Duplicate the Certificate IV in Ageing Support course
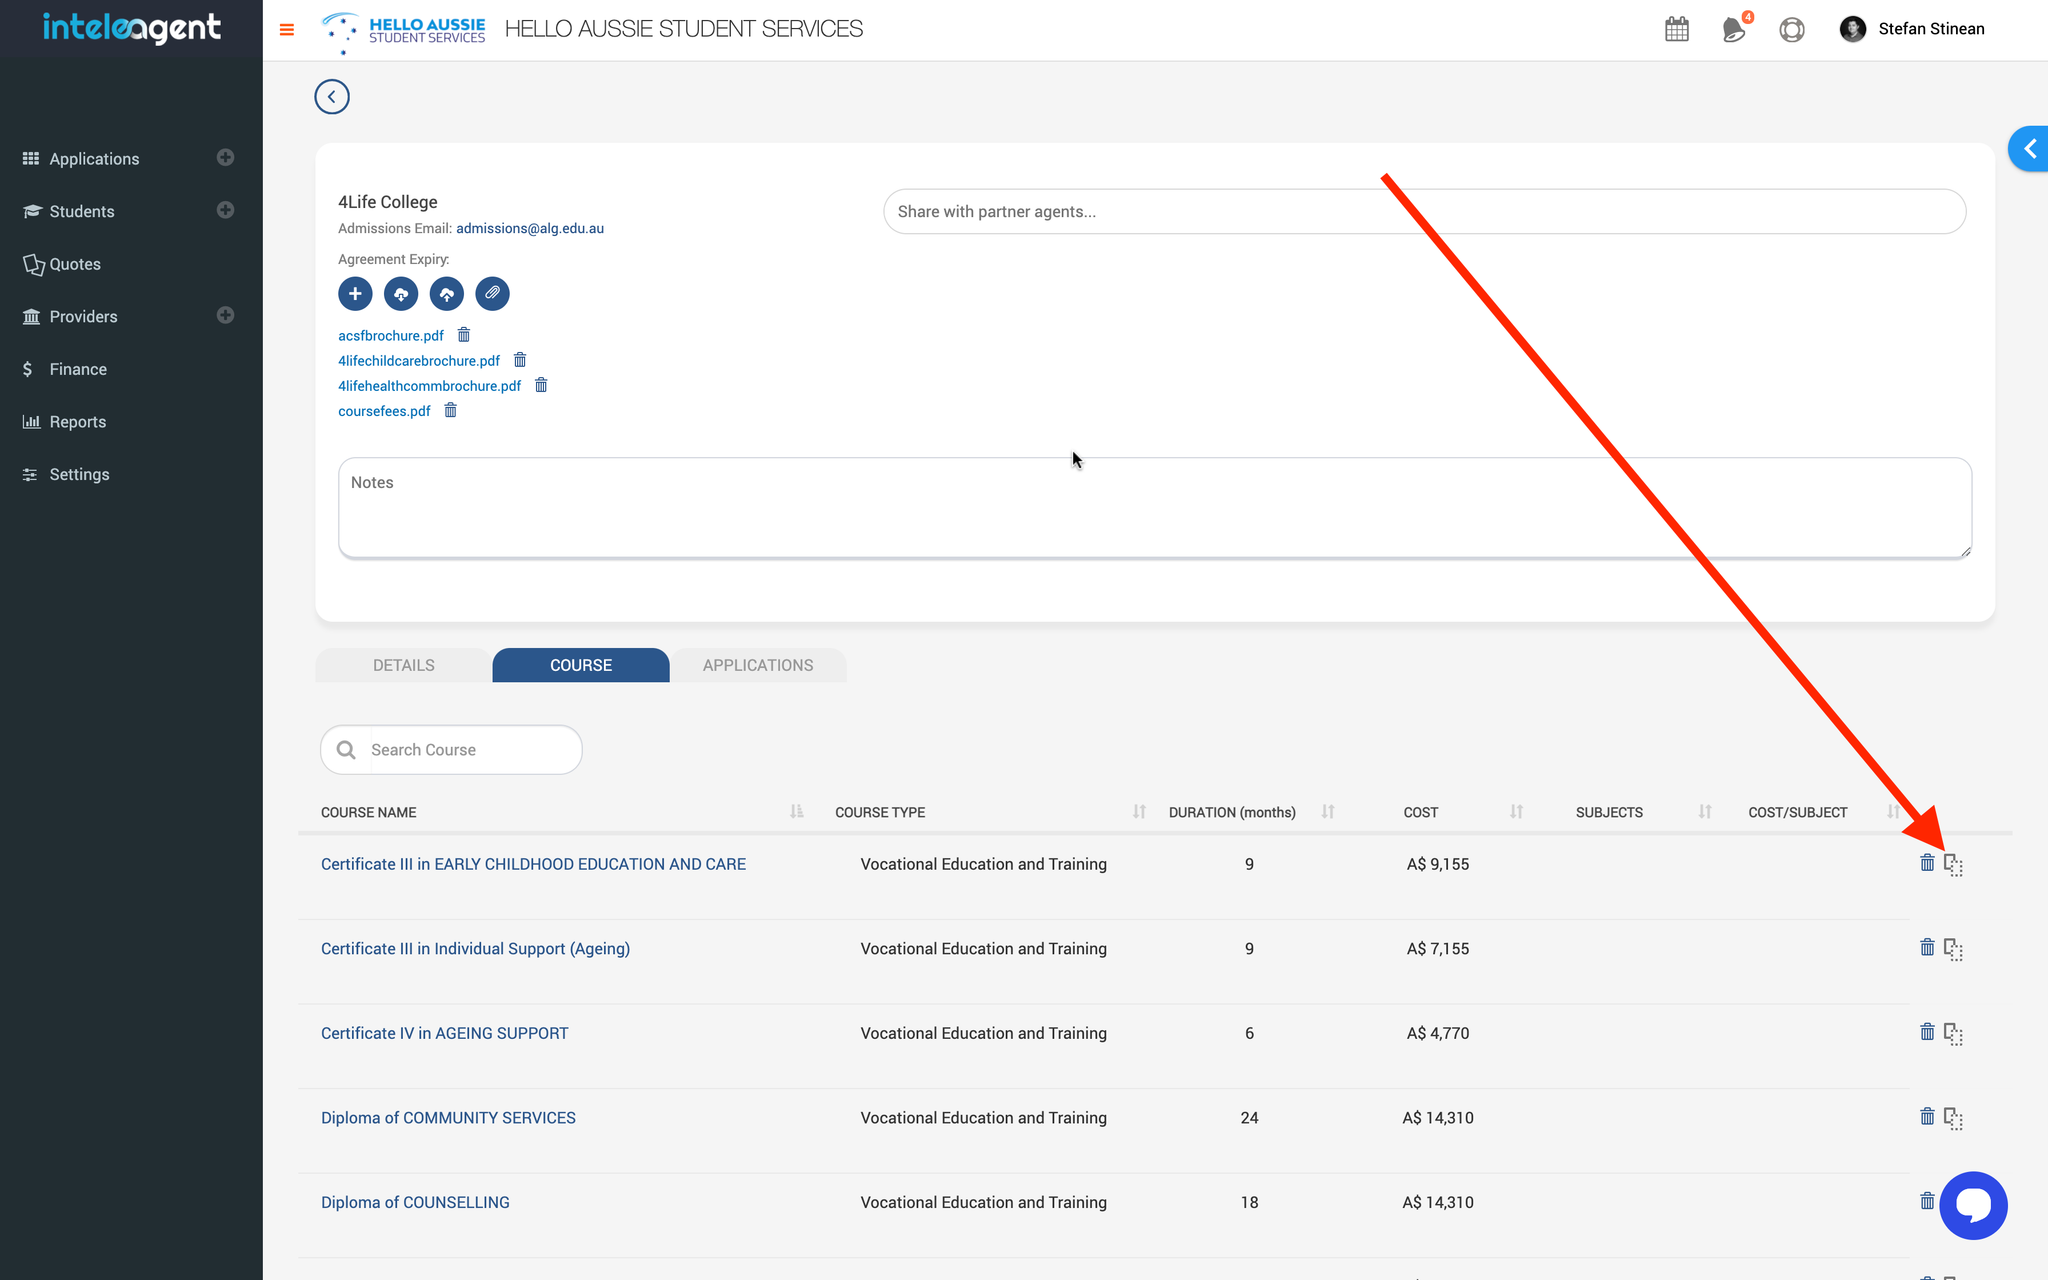 tap(1954, 1033)
